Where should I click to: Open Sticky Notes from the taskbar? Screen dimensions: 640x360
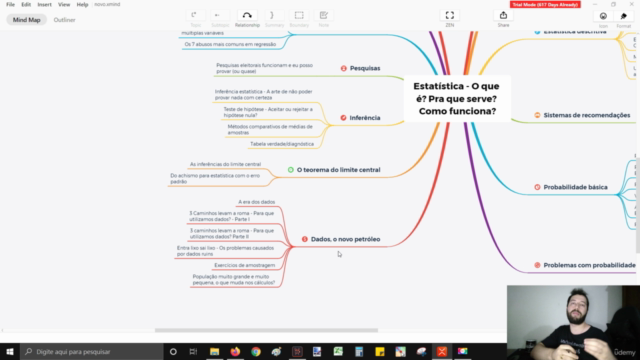[380, 351]
